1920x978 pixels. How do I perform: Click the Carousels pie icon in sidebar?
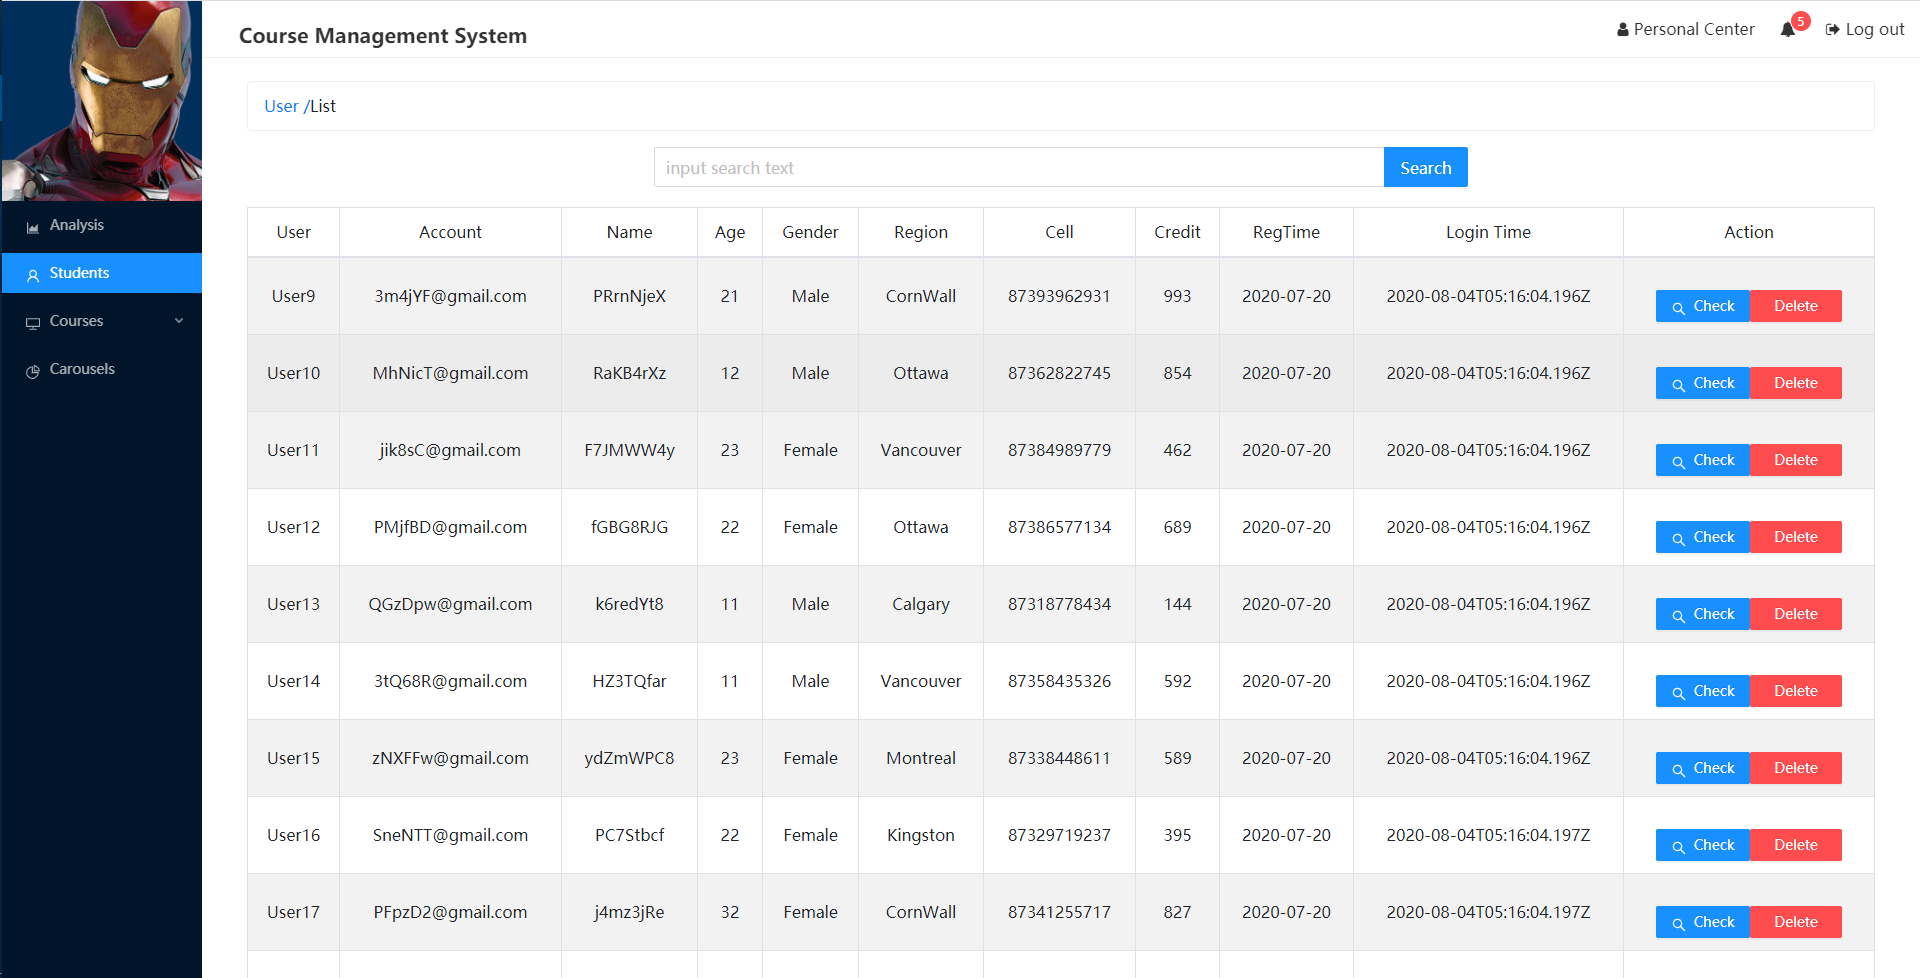pos(33,371)
